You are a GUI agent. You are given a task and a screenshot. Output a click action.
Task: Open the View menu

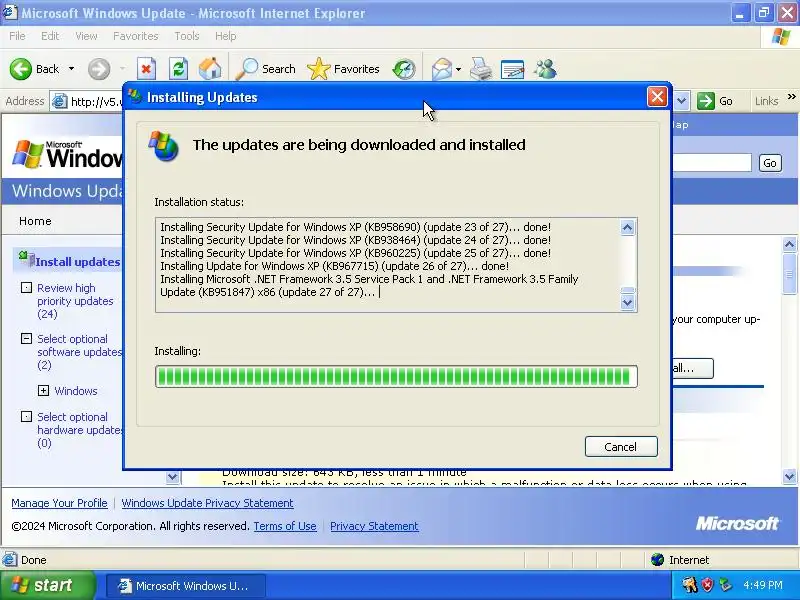click(86, 36)
